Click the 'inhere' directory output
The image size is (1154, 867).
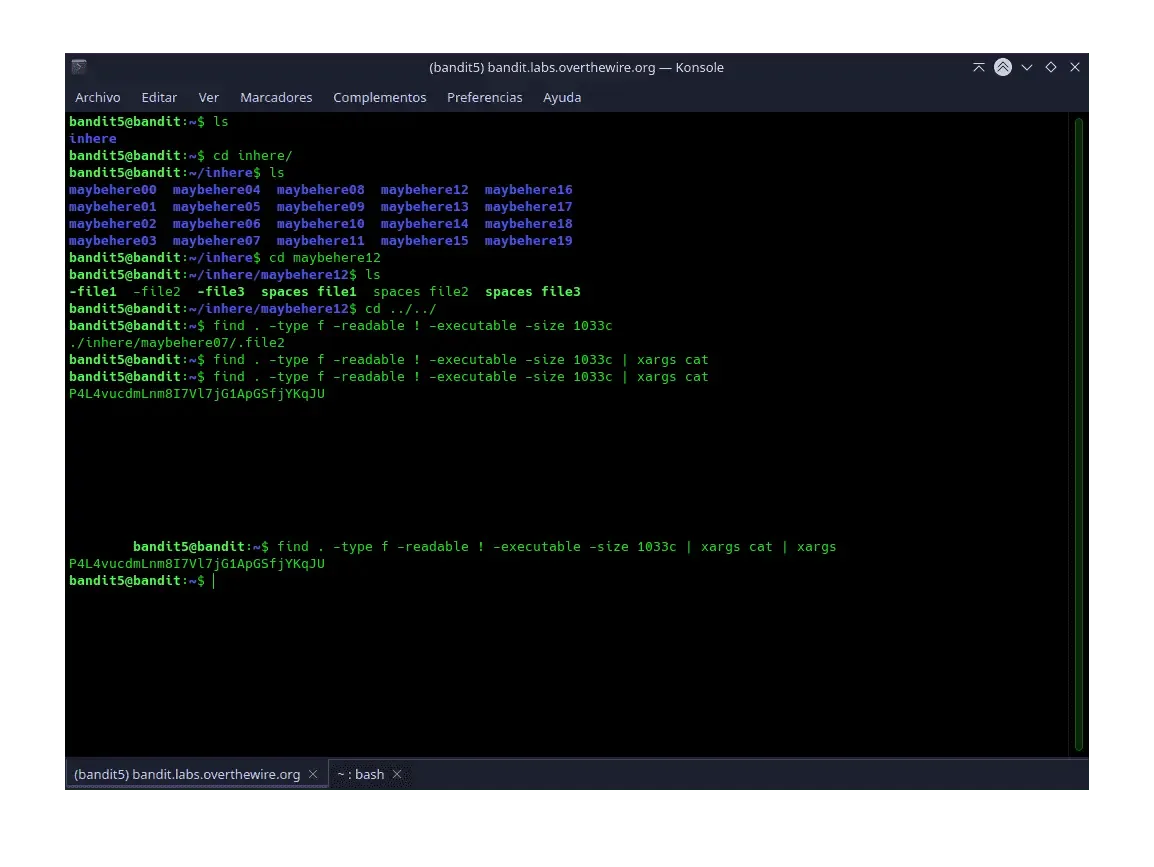click(x=93, y=138)
